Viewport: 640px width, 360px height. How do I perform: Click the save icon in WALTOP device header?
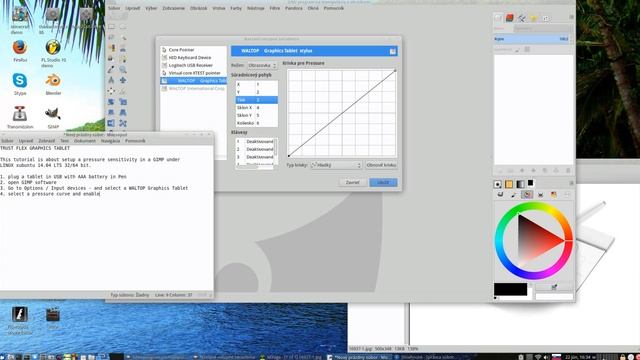(392, 51)
